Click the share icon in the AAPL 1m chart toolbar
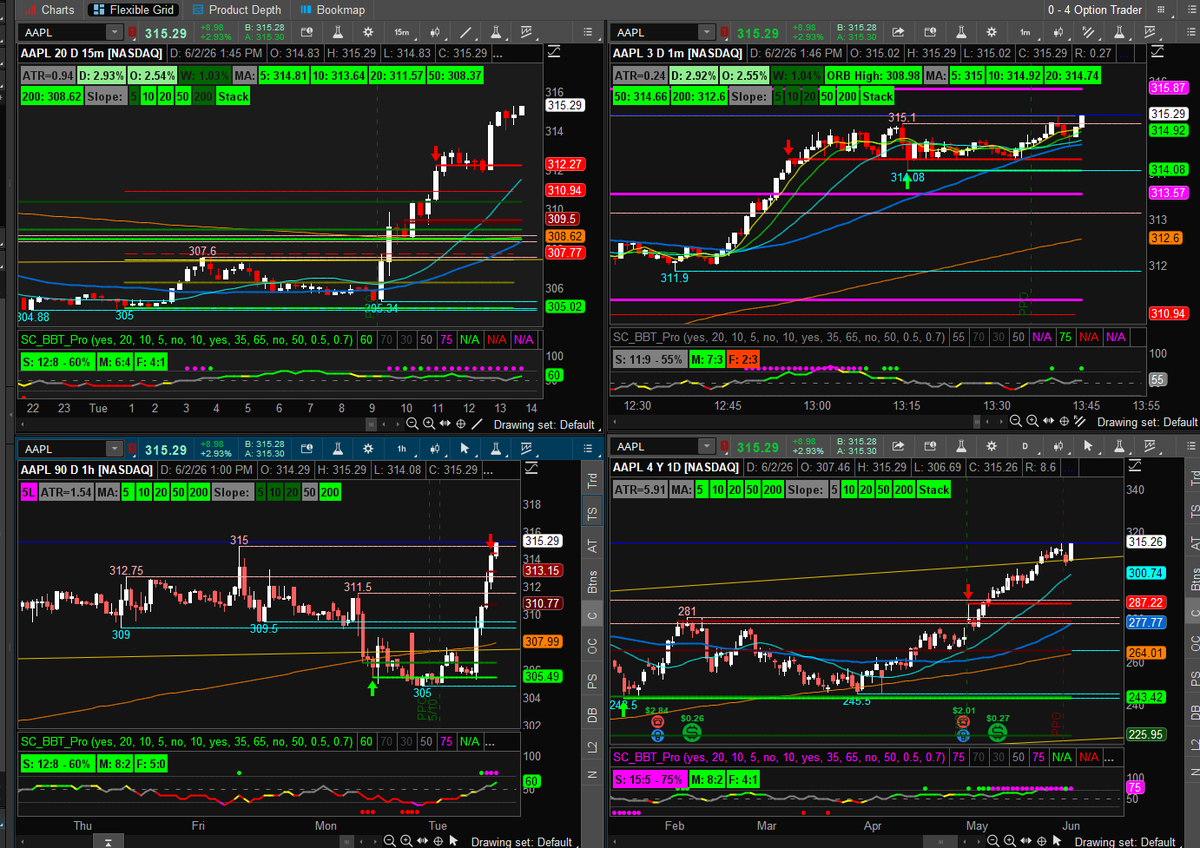Viewport: 1200px width, 848px height. point(898,32)
